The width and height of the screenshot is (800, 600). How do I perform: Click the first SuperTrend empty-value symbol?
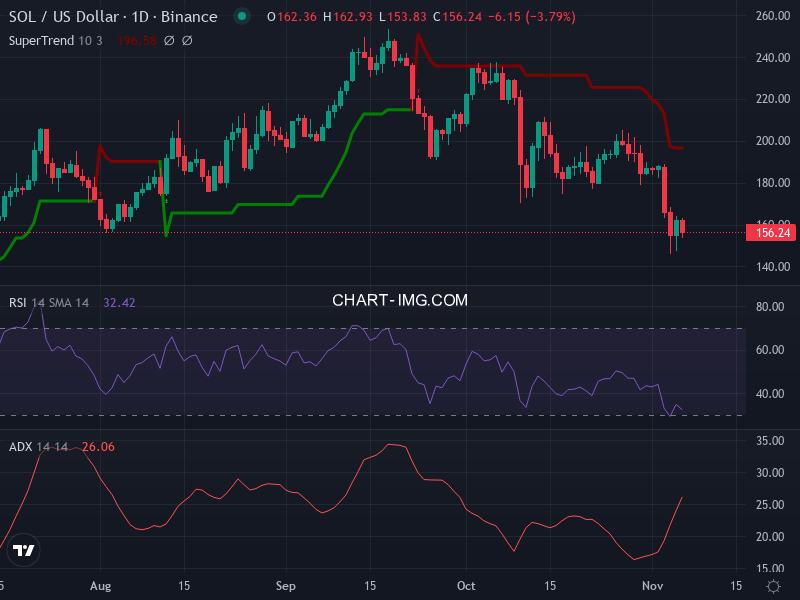click(168, 40)
